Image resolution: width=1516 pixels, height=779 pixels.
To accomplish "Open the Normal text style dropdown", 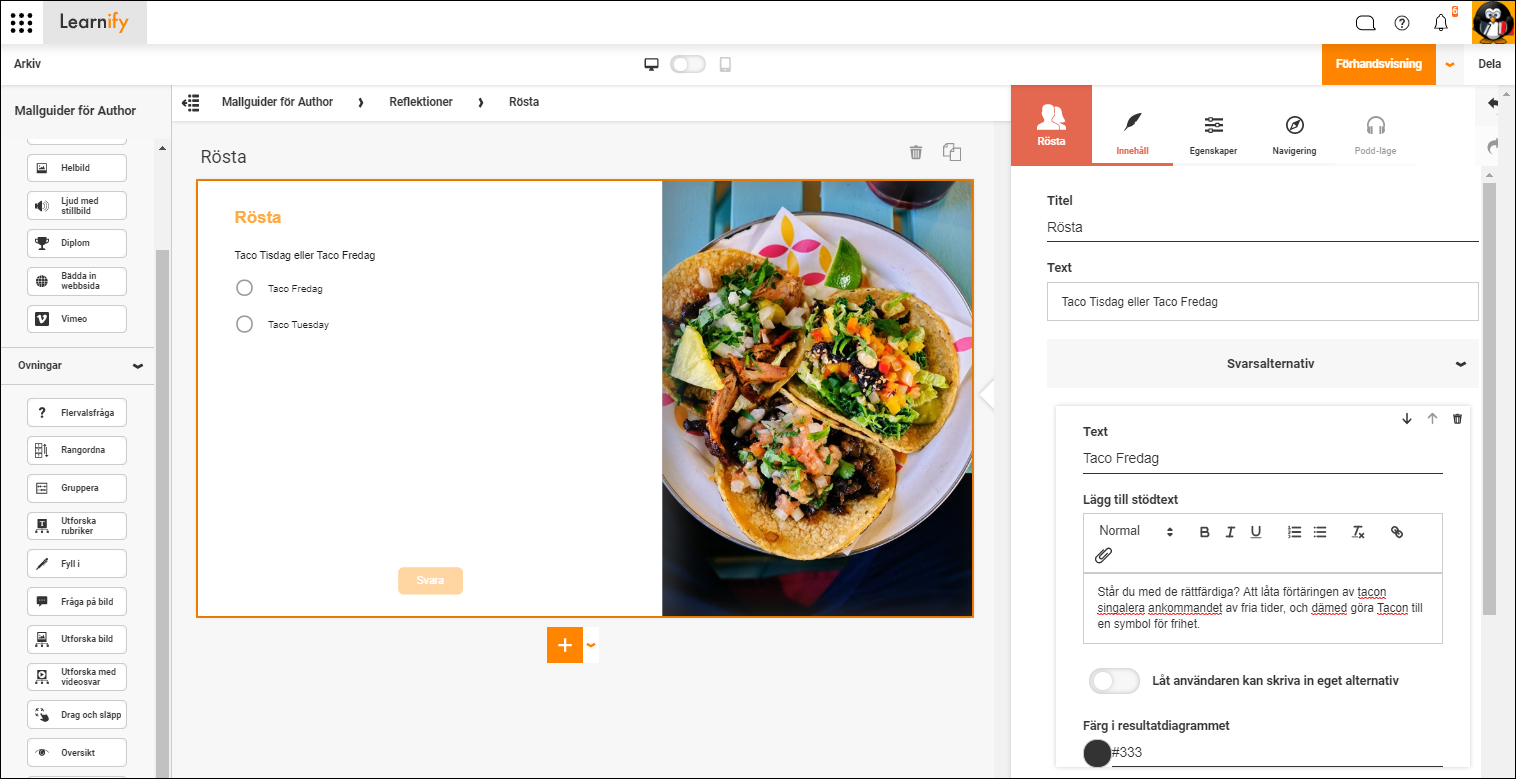I will [x=1136, y=531].
